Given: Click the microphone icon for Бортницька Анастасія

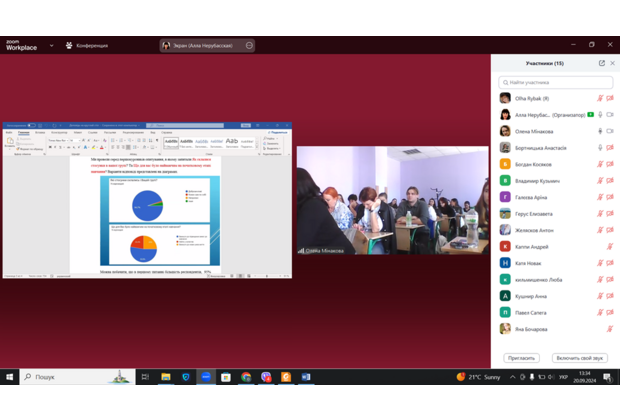Looking at the screenshot, I should [x=600, y=148].
